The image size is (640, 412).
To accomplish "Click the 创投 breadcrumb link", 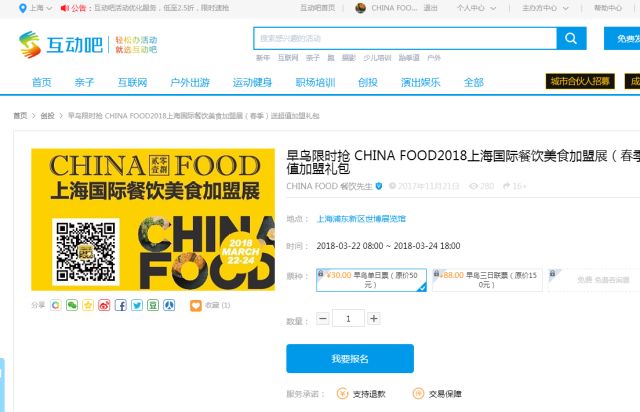I will (x=47, y=116).
